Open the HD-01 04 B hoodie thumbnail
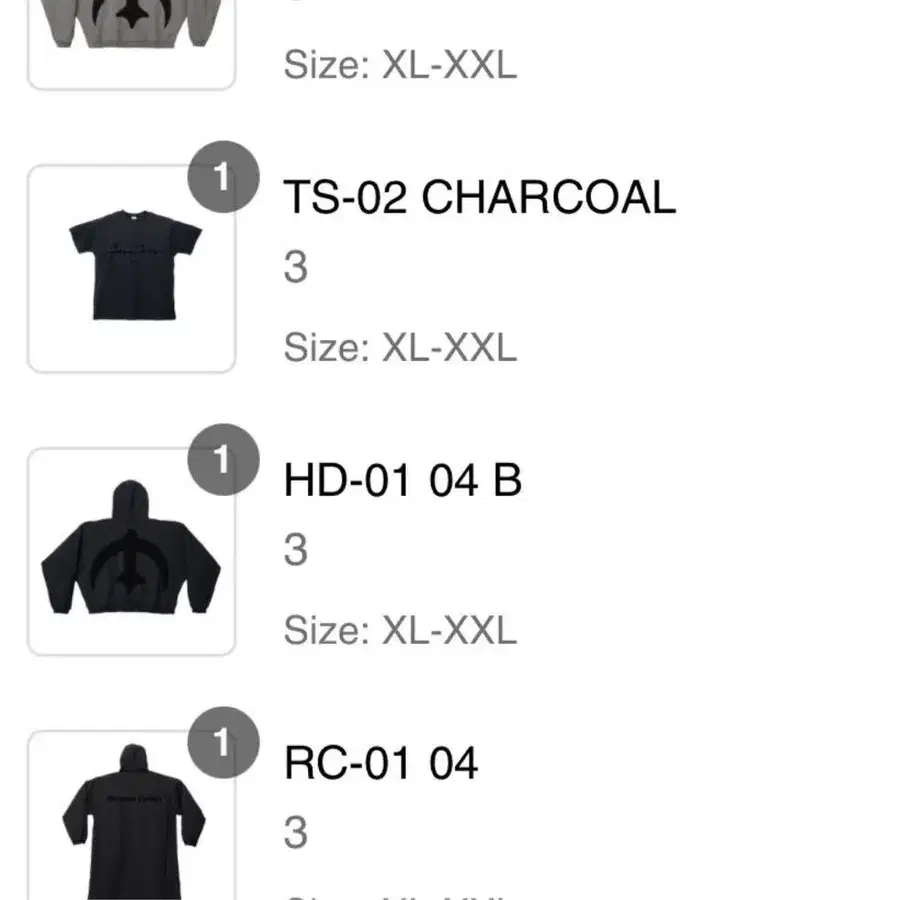The width and height of the screenshot is (900, 900). [131, 552]
